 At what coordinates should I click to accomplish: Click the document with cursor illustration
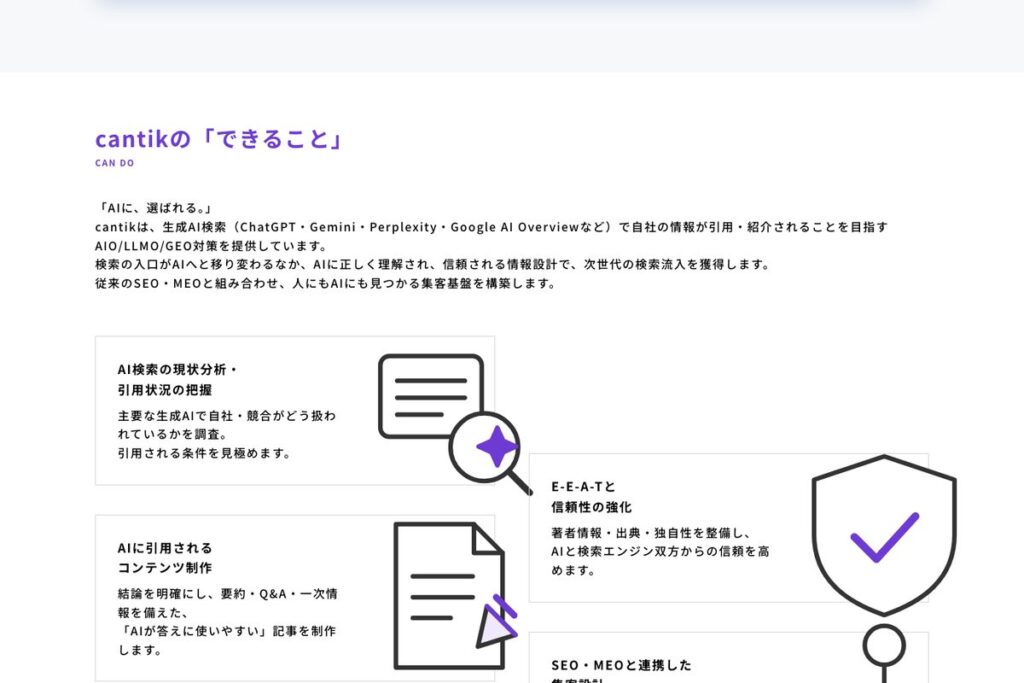[455, 596]
